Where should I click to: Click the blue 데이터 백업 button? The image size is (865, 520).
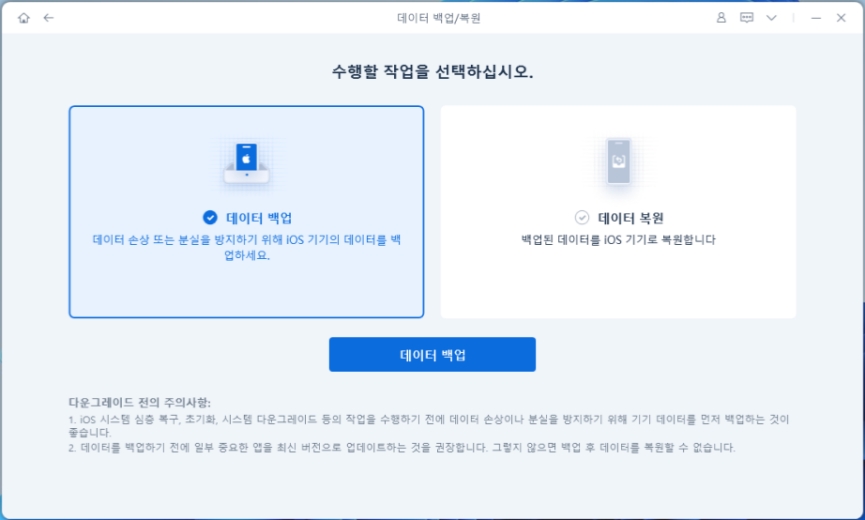432,355
